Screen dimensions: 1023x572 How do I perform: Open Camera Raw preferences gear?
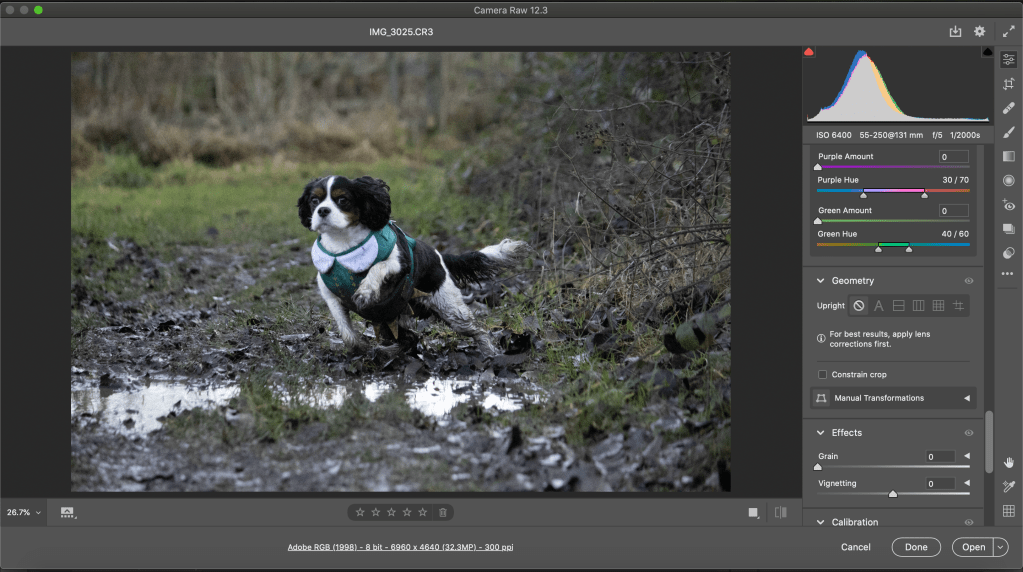(980, 32)
